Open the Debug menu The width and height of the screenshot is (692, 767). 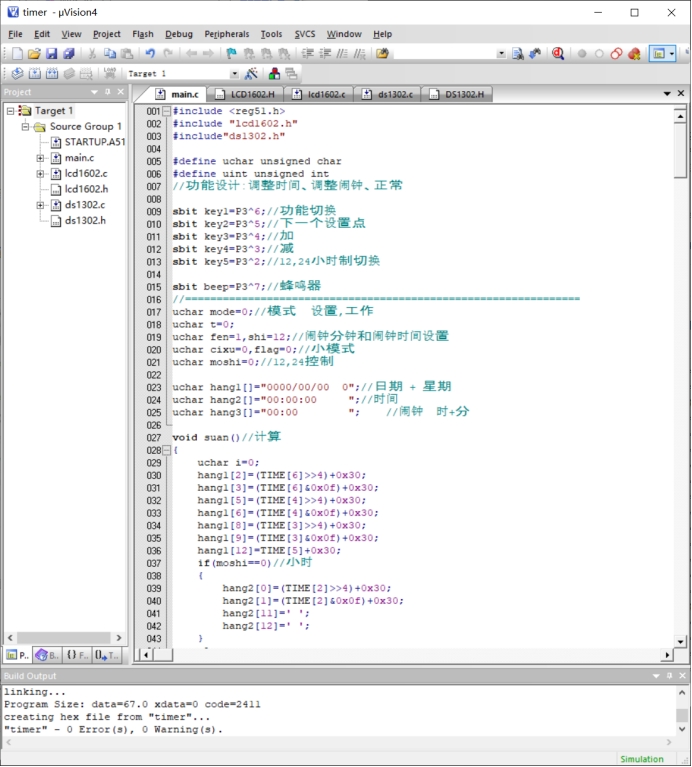pos(179,34)
